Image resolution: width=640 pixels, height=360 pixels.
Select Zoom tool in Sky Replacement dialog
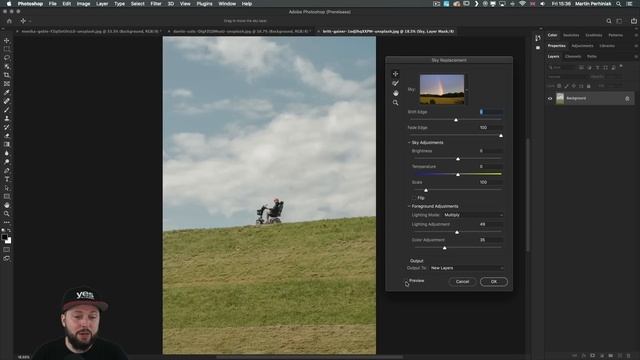395,103
